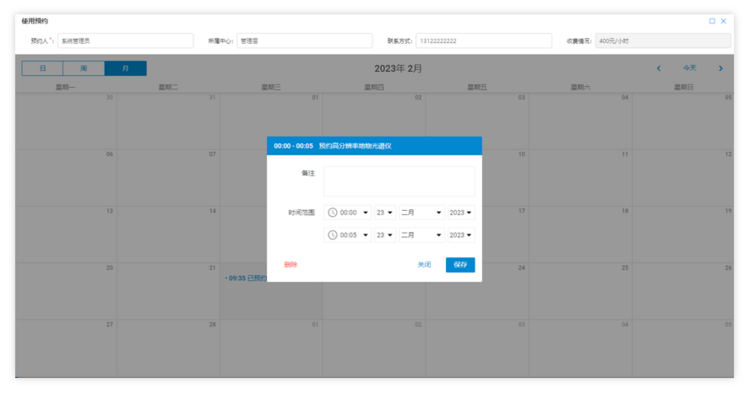
Task: Go to previous month arrow
Action: (659, 68)
